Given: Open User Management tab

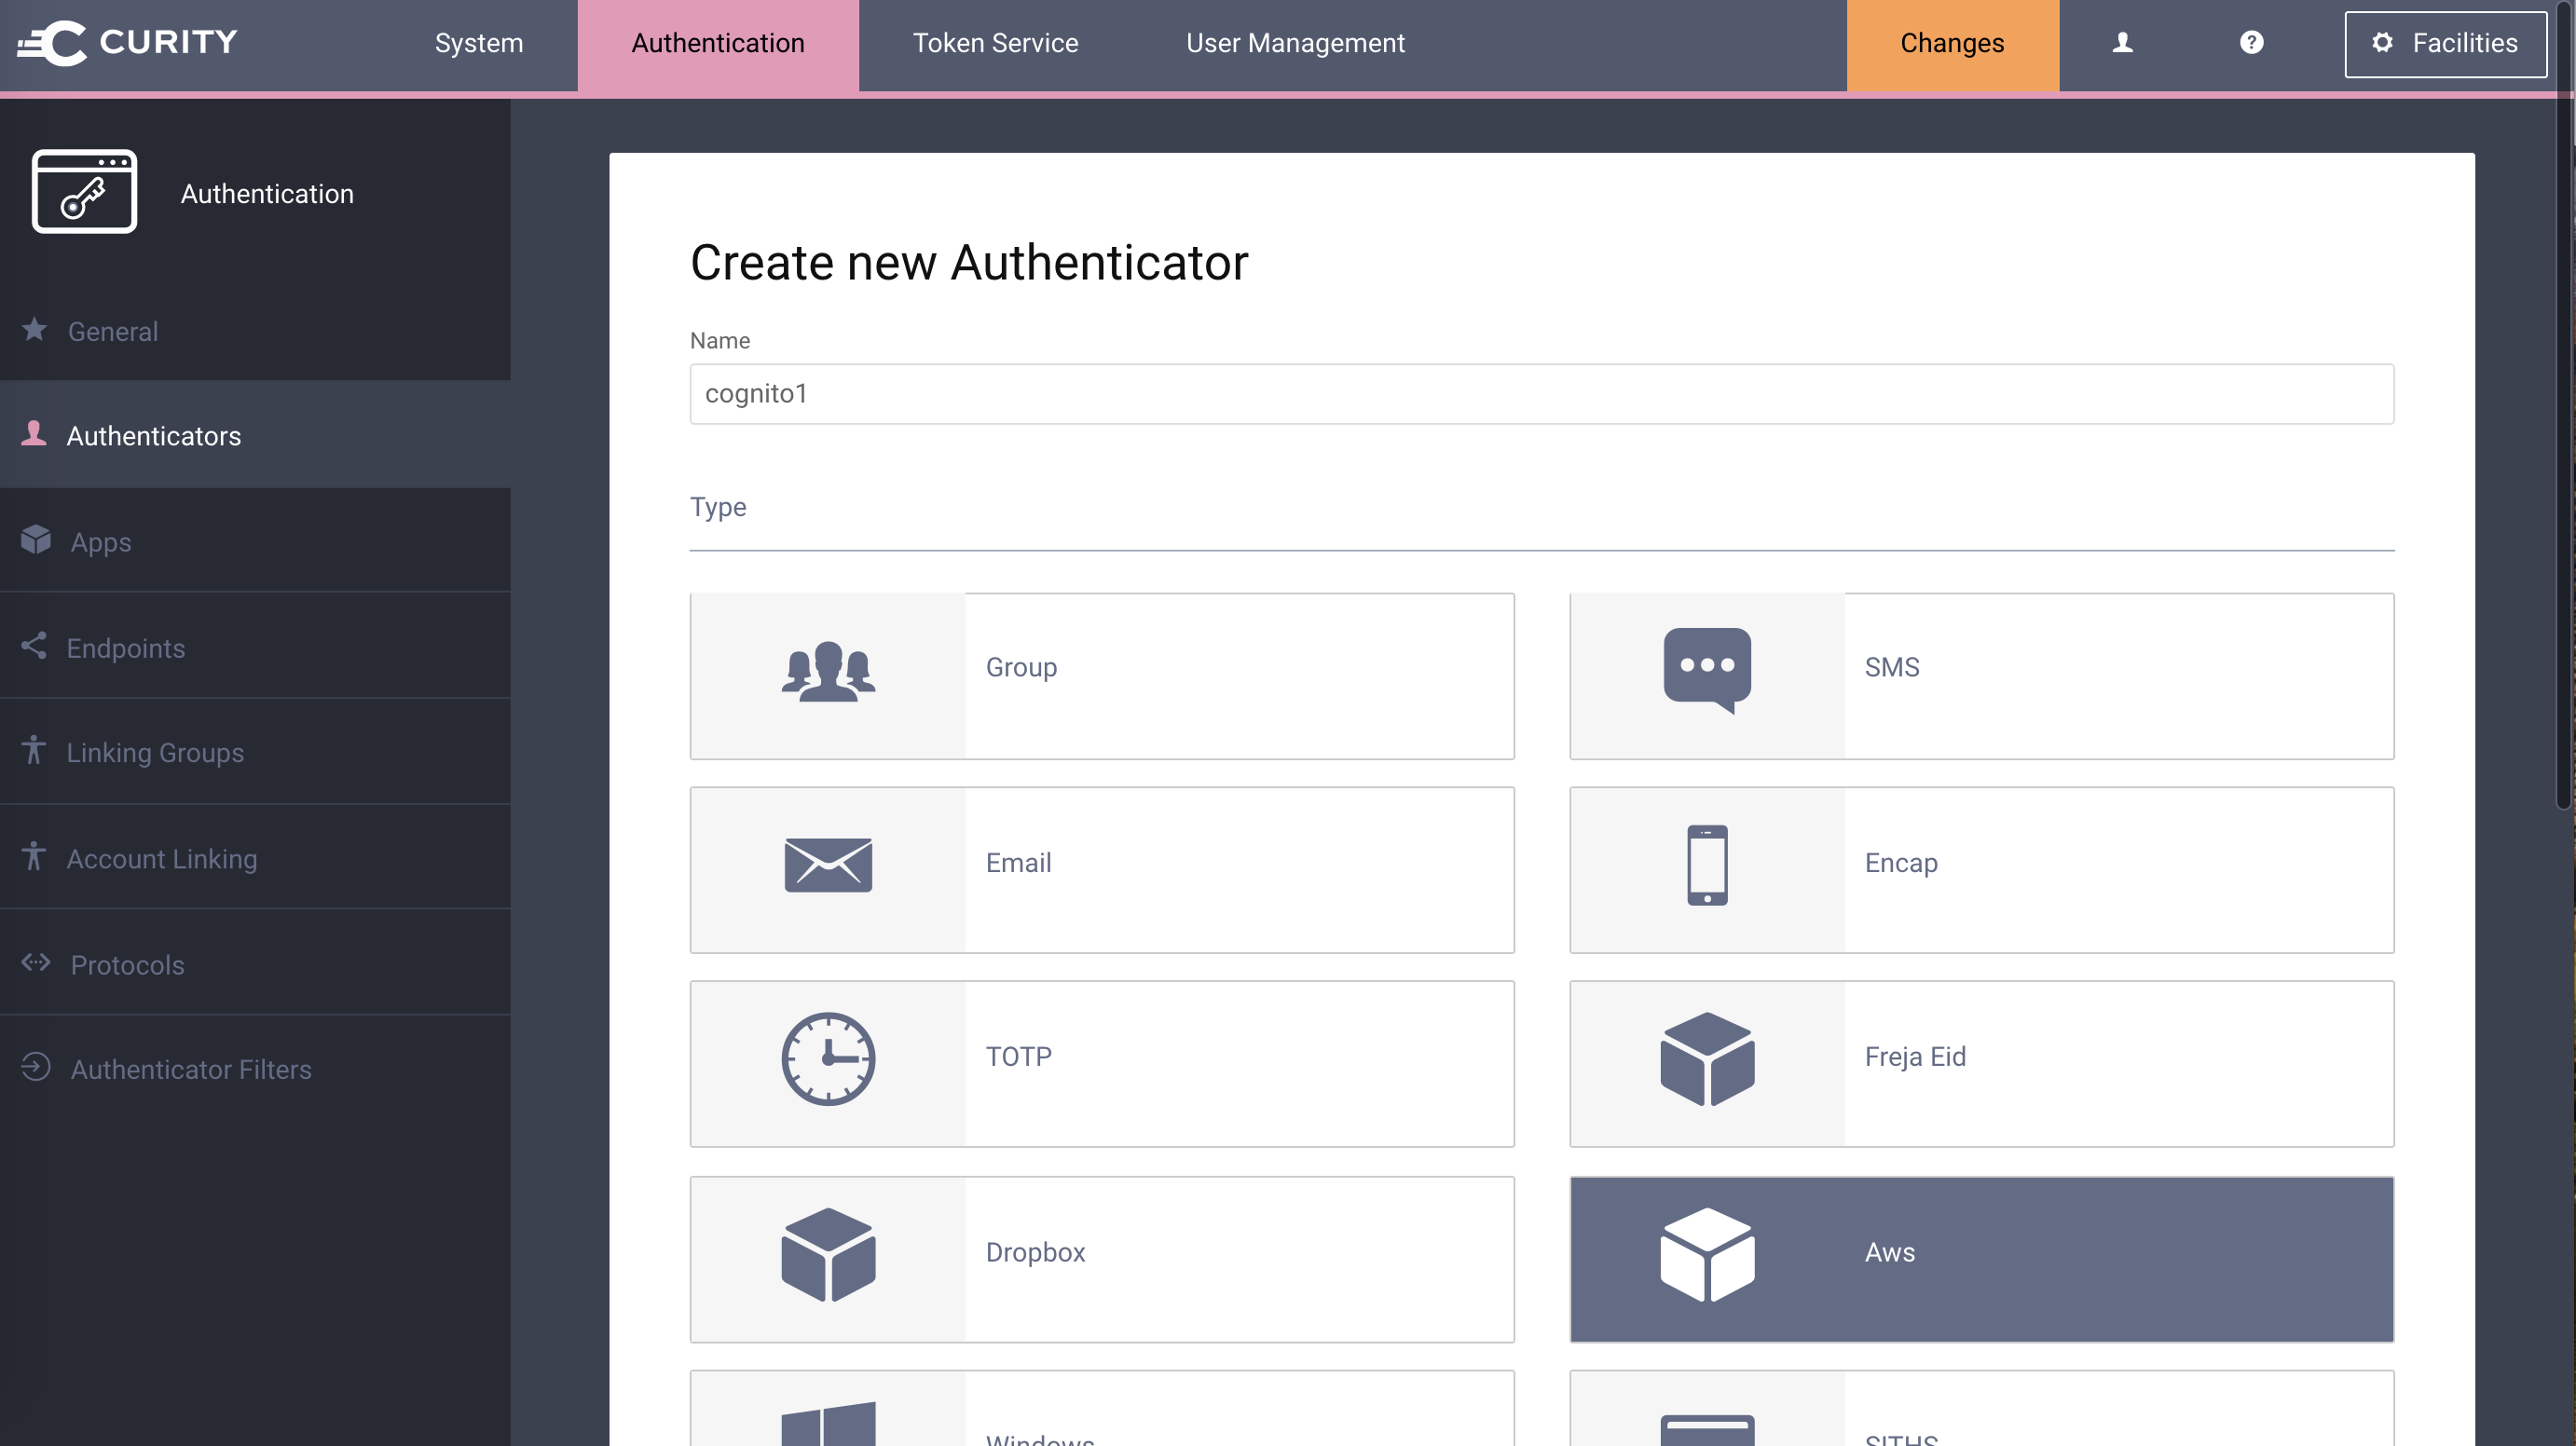Looking at the screenshot, I should 1295,43.
